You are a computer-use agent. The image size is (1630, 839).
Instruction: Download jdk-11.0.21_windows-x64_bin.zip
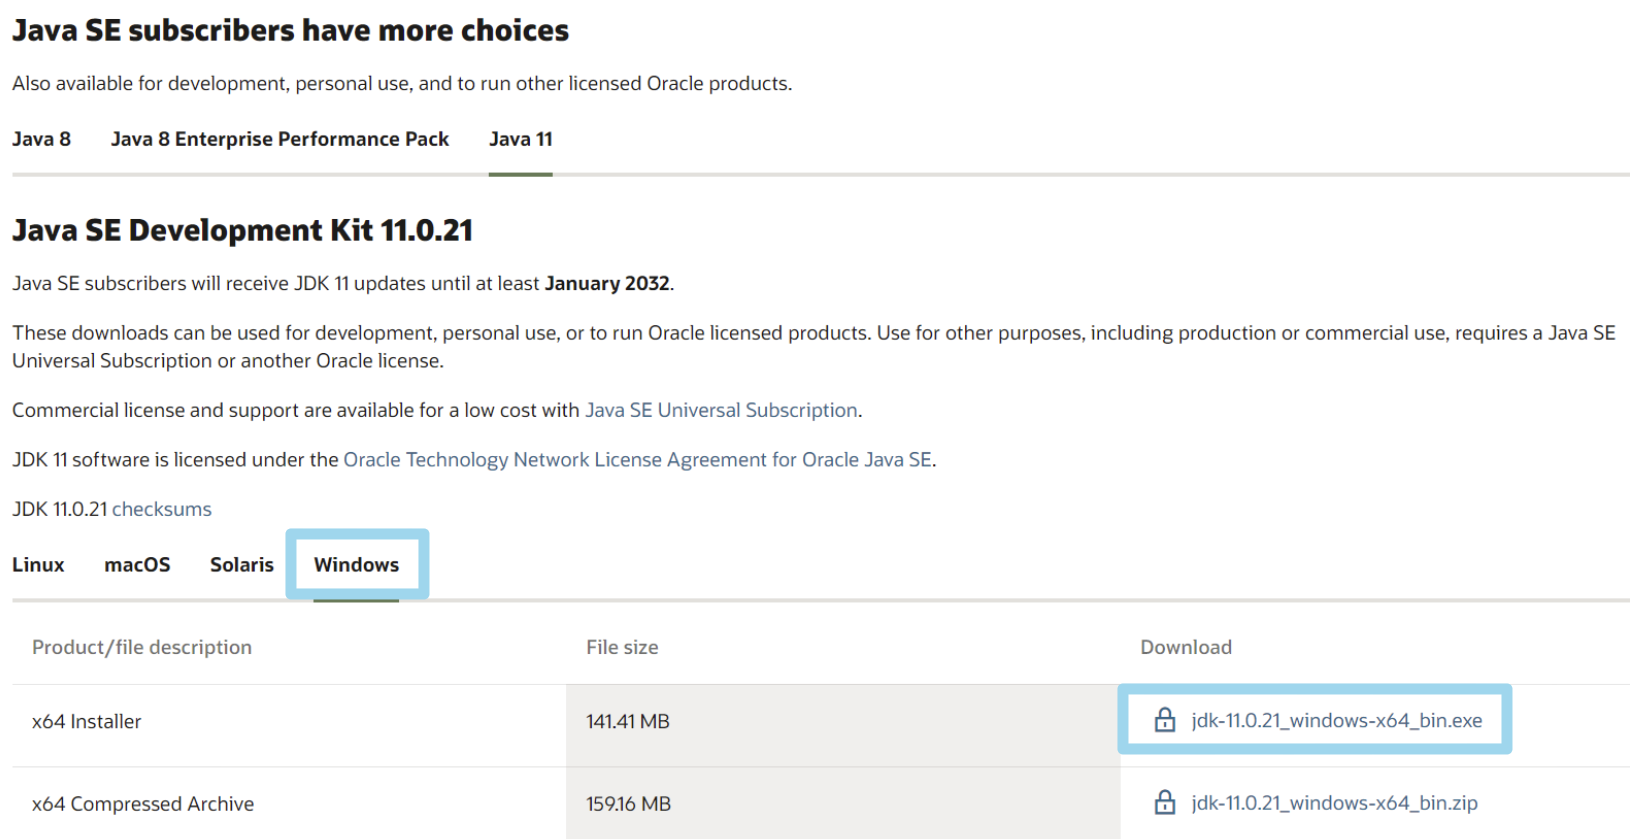[x=1334, y=803]
